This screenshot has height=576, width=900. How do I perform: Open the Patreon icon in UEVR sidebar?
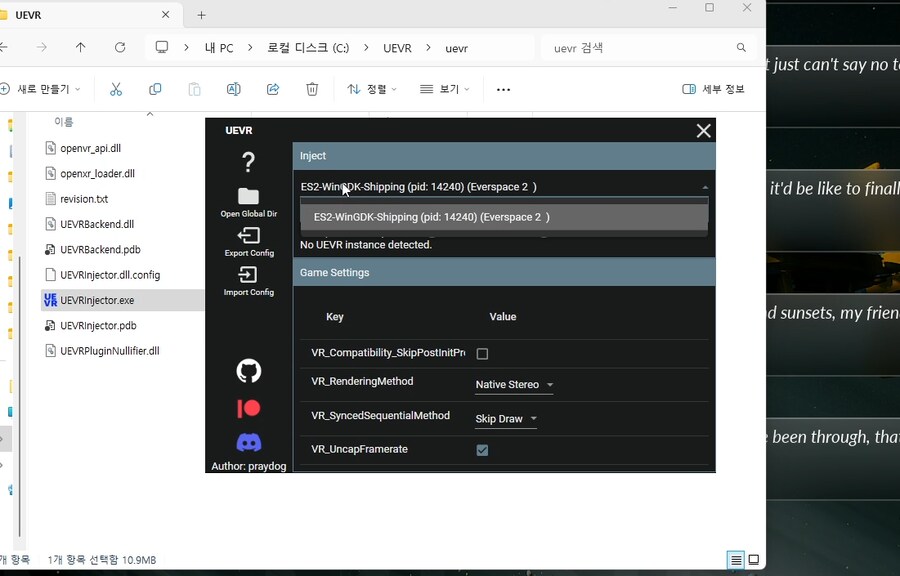tap(249, 408)
